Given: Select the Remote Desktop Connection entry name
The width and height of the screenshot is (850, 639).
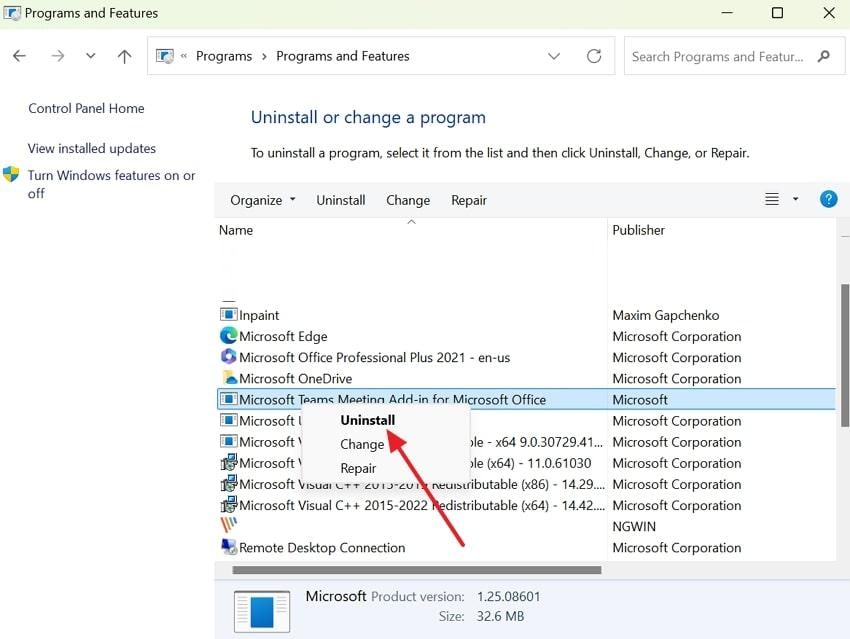Looking at the screenshot, I should [322, 548].
